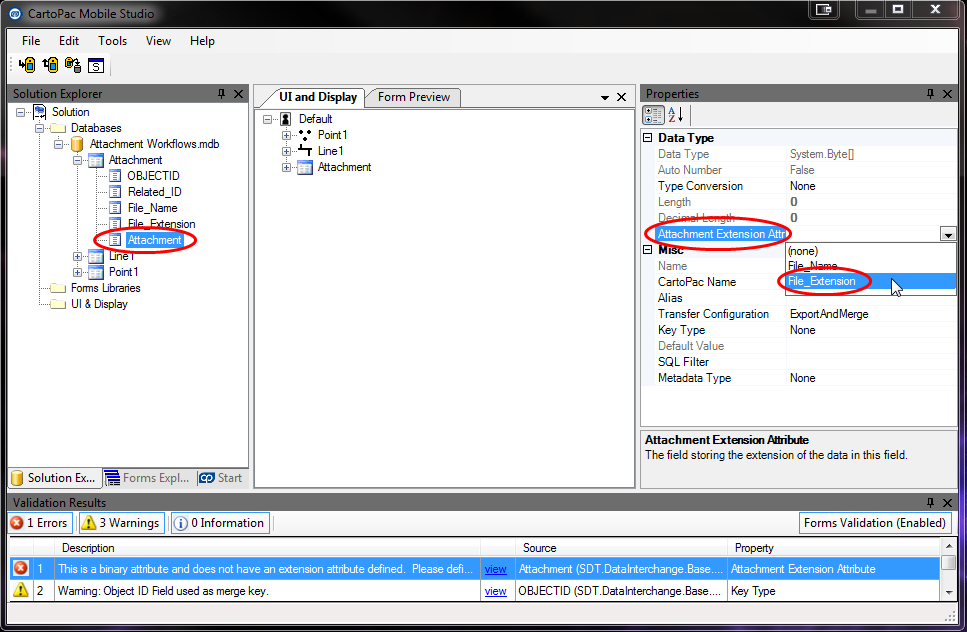Collapse the Data Type property category
The width and height of the screenshot is (967, 632).
648,138
